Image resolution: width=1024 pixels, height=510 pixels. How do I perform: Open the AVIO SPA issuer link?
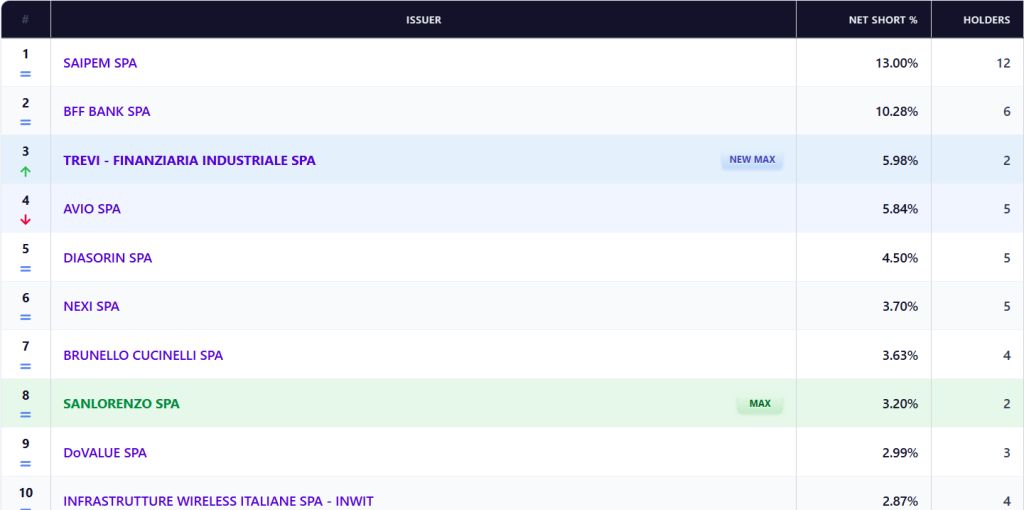[92, 209]
